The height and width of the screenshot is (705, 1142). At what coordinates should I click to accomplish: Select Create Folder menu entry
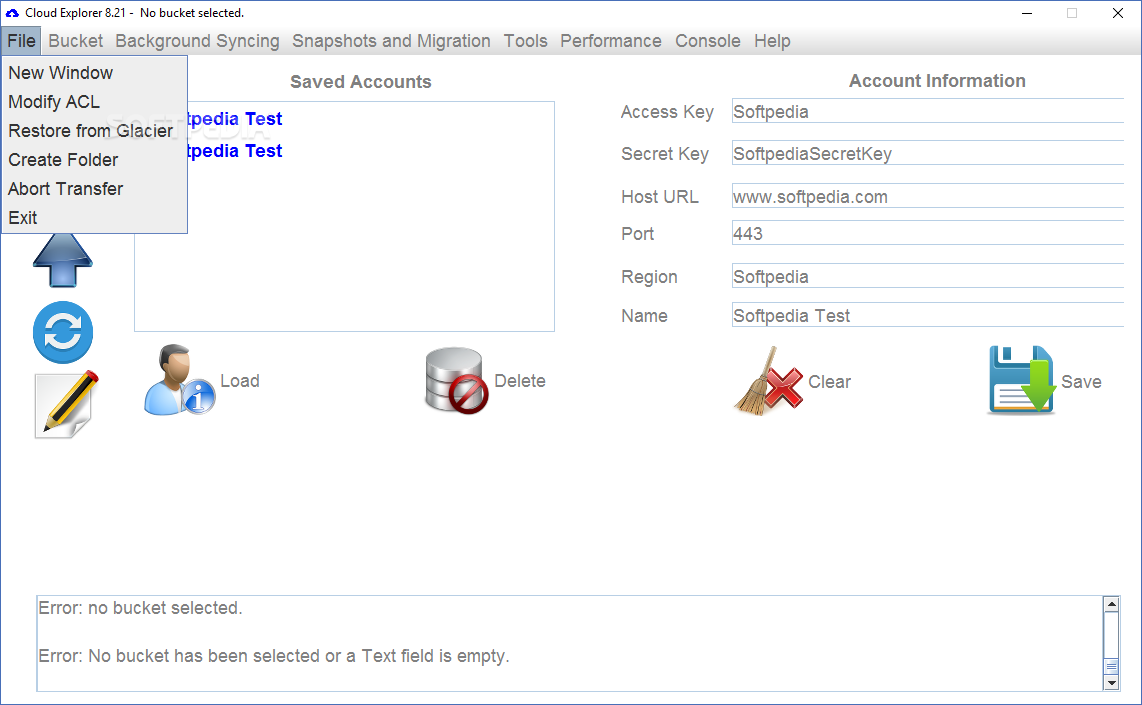click(94, 159)
